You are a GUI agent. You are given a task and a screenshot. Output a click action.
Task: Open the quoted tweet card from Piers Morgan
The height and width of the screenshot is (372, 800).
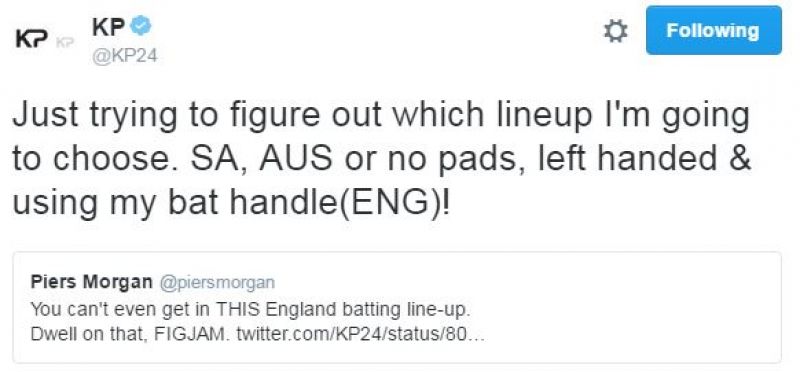(x=396, y=307)
